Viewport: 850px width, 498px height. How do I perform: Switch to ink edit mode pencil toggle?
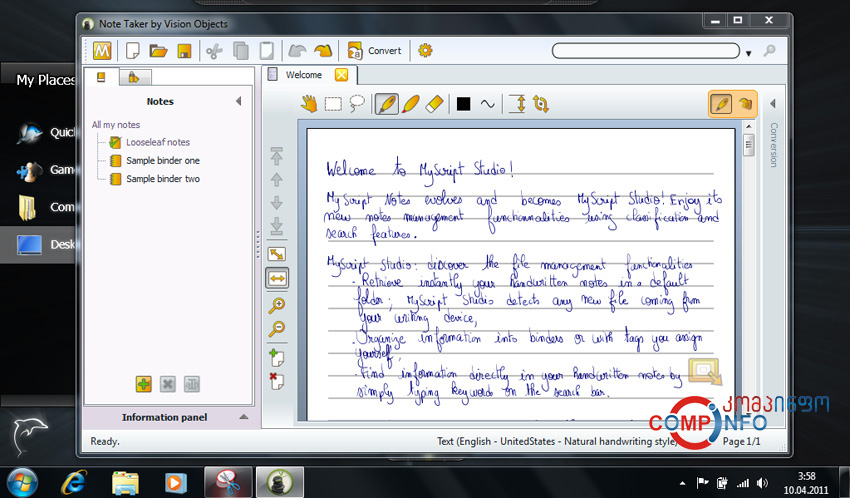(722, 104)
